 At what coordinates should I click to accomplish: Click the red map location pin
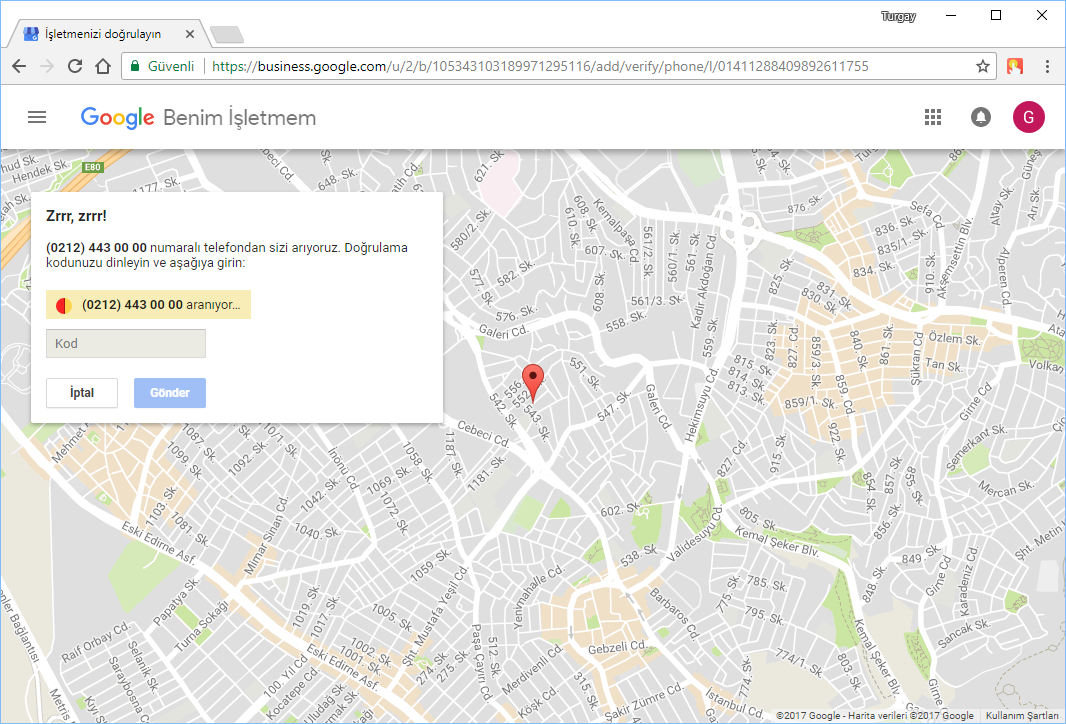[x=532, y=383]
